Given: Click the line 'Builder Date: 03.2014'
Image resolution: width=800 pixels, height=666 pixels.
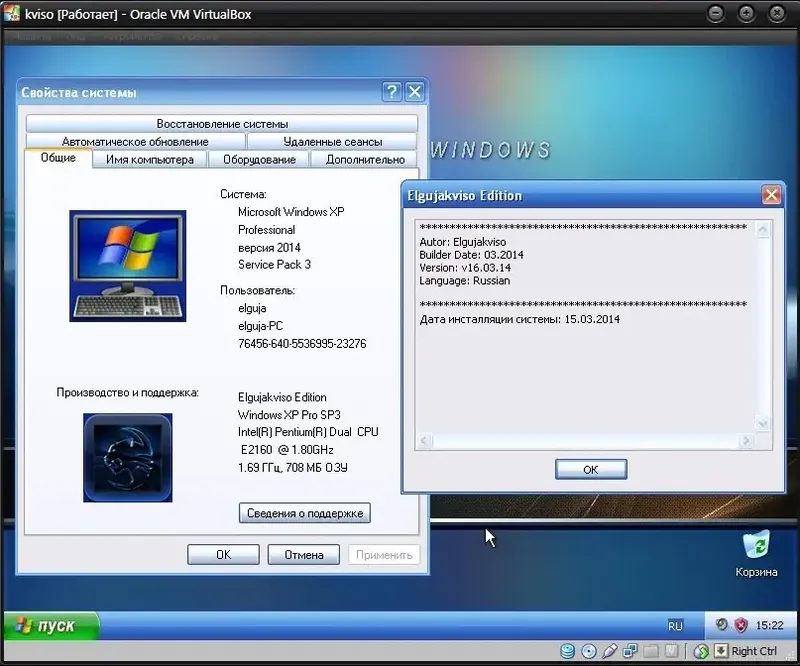Looking at the screenshot, I should 471,255.
